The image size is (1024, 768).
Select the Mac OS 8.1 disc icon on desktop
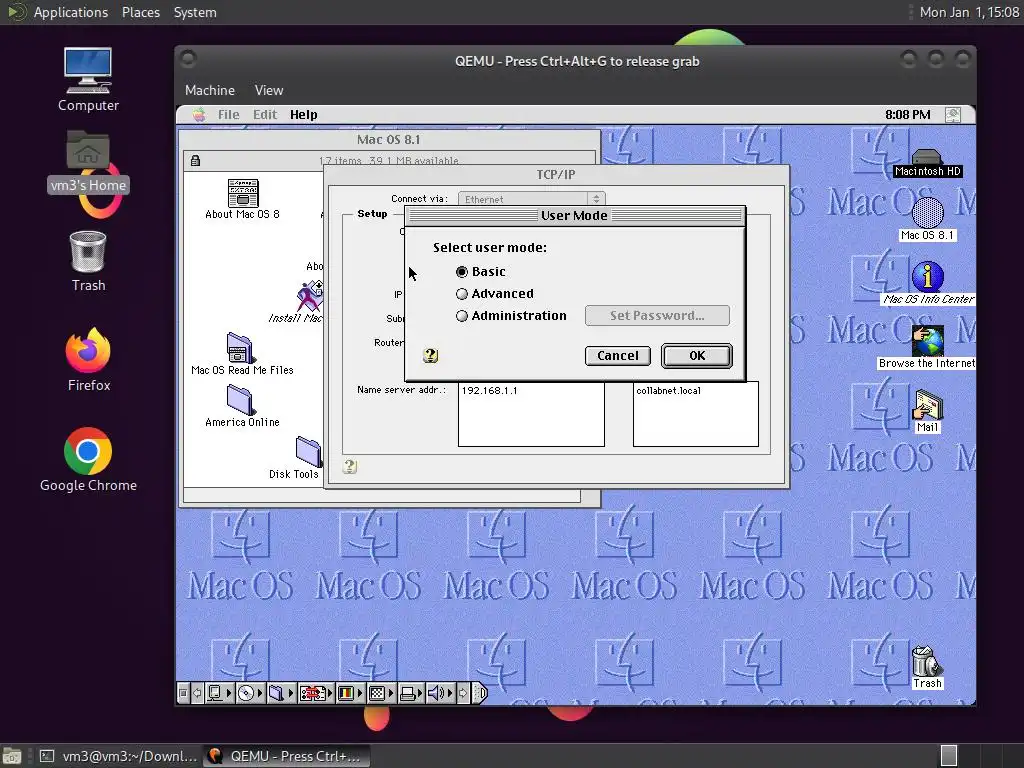point(927,219)
